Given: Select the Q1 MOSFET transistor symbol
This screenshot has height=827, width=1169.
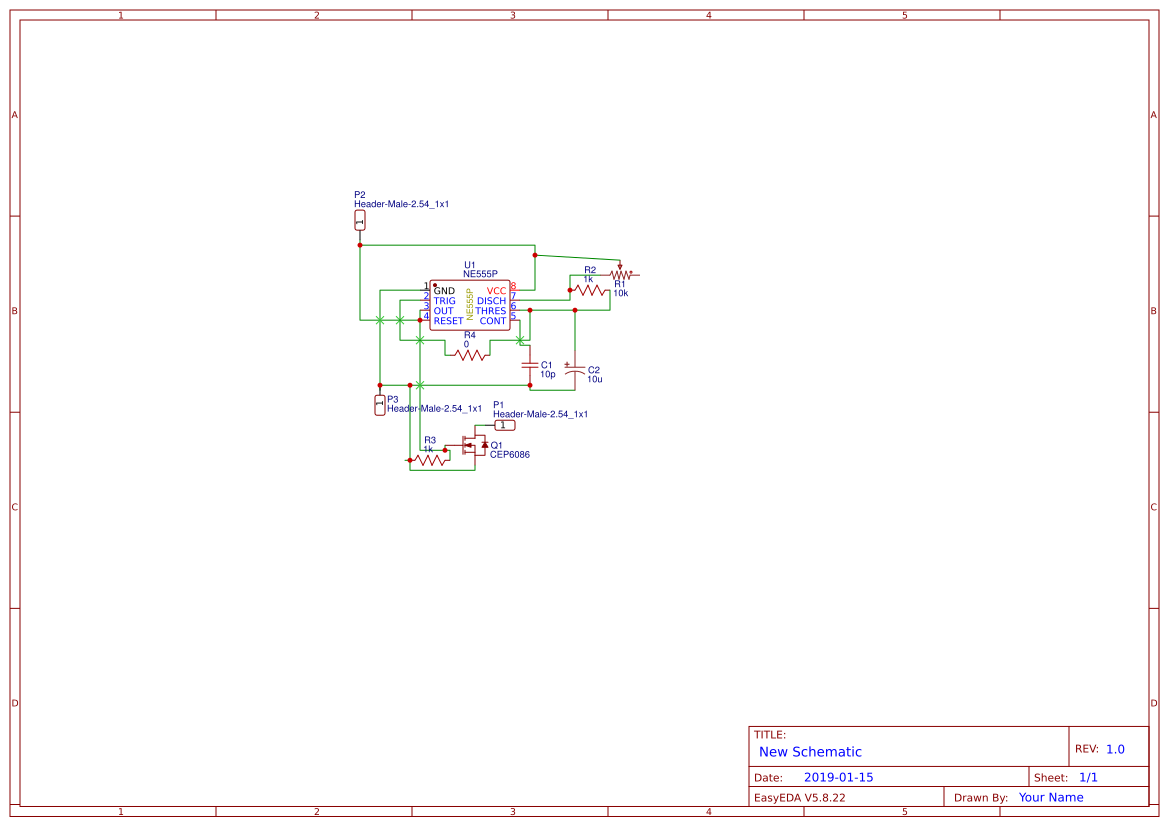Looking at the screenshot, I should [474, 445].
